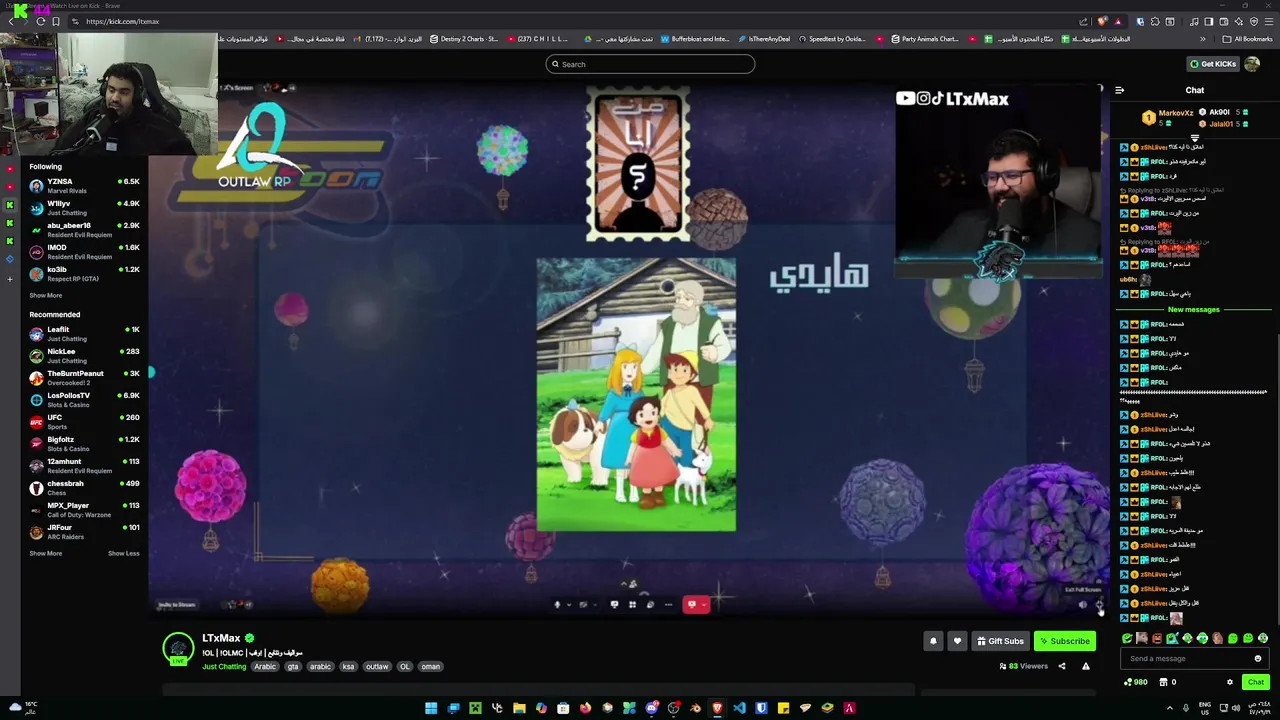
Task: Select the gta stream tag
Action: (293, 666)
